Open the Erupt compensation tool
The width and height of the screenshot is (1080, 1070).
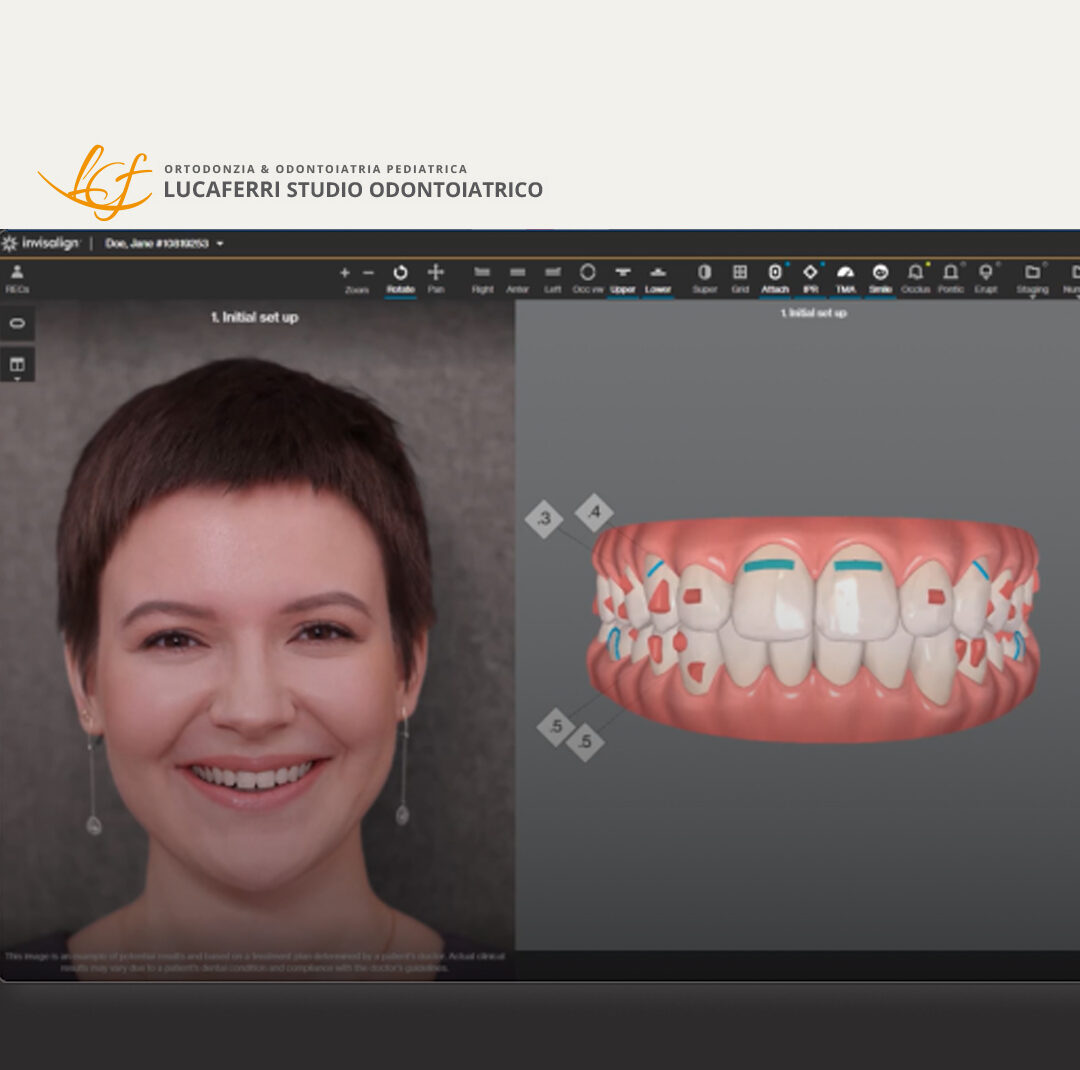987,273
